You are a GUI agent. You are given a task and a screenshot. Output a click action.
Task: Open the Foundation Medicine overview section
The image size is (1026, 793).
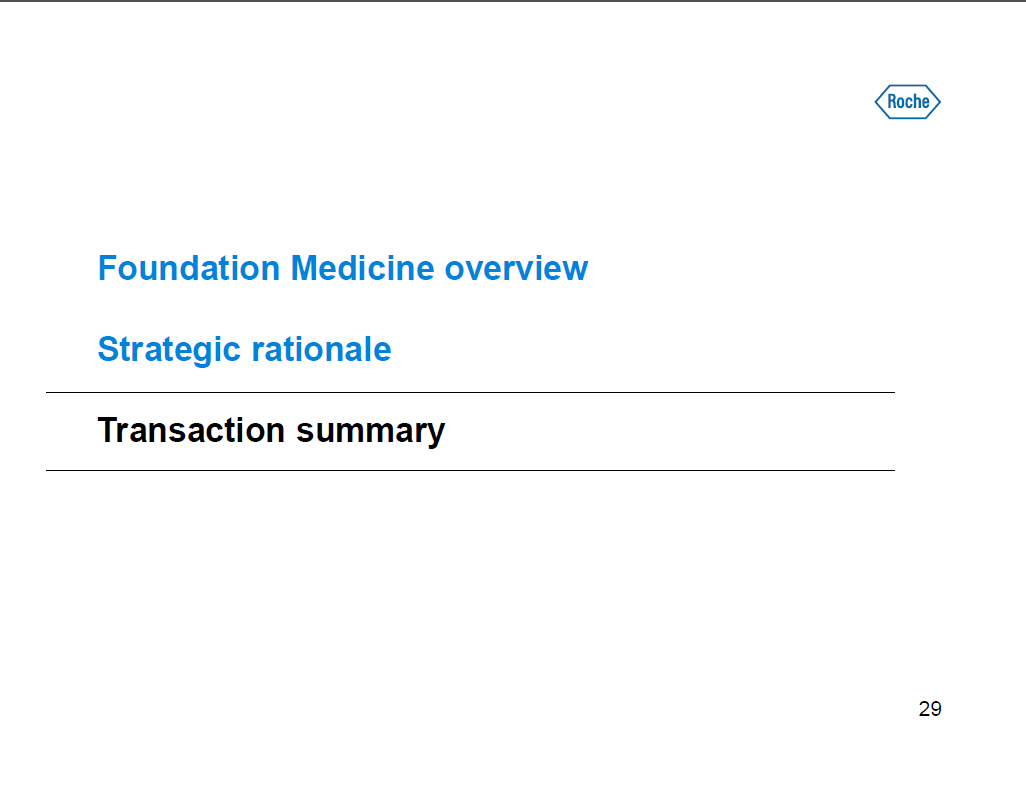[x=343, y=268]
